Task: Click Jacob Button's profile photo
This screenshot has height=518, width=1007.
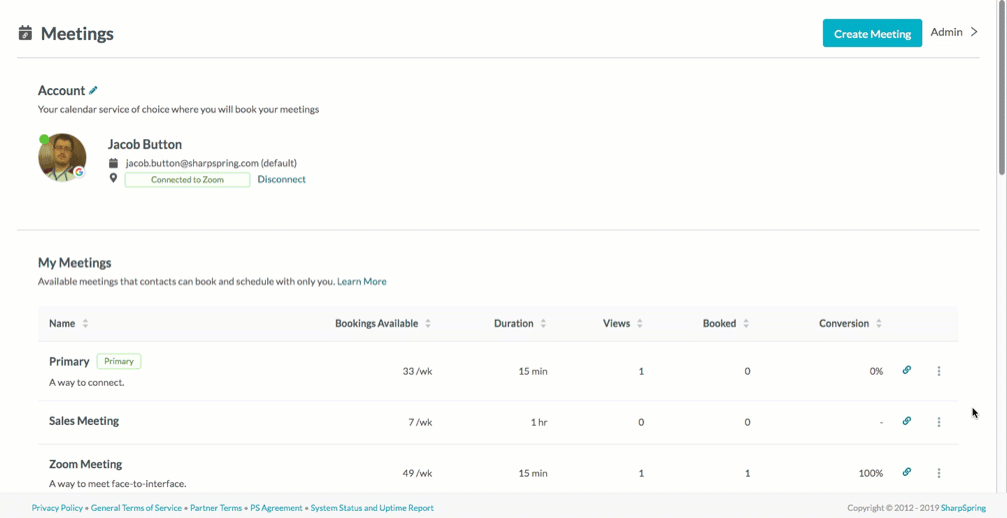Action: [x=62, y=157]
